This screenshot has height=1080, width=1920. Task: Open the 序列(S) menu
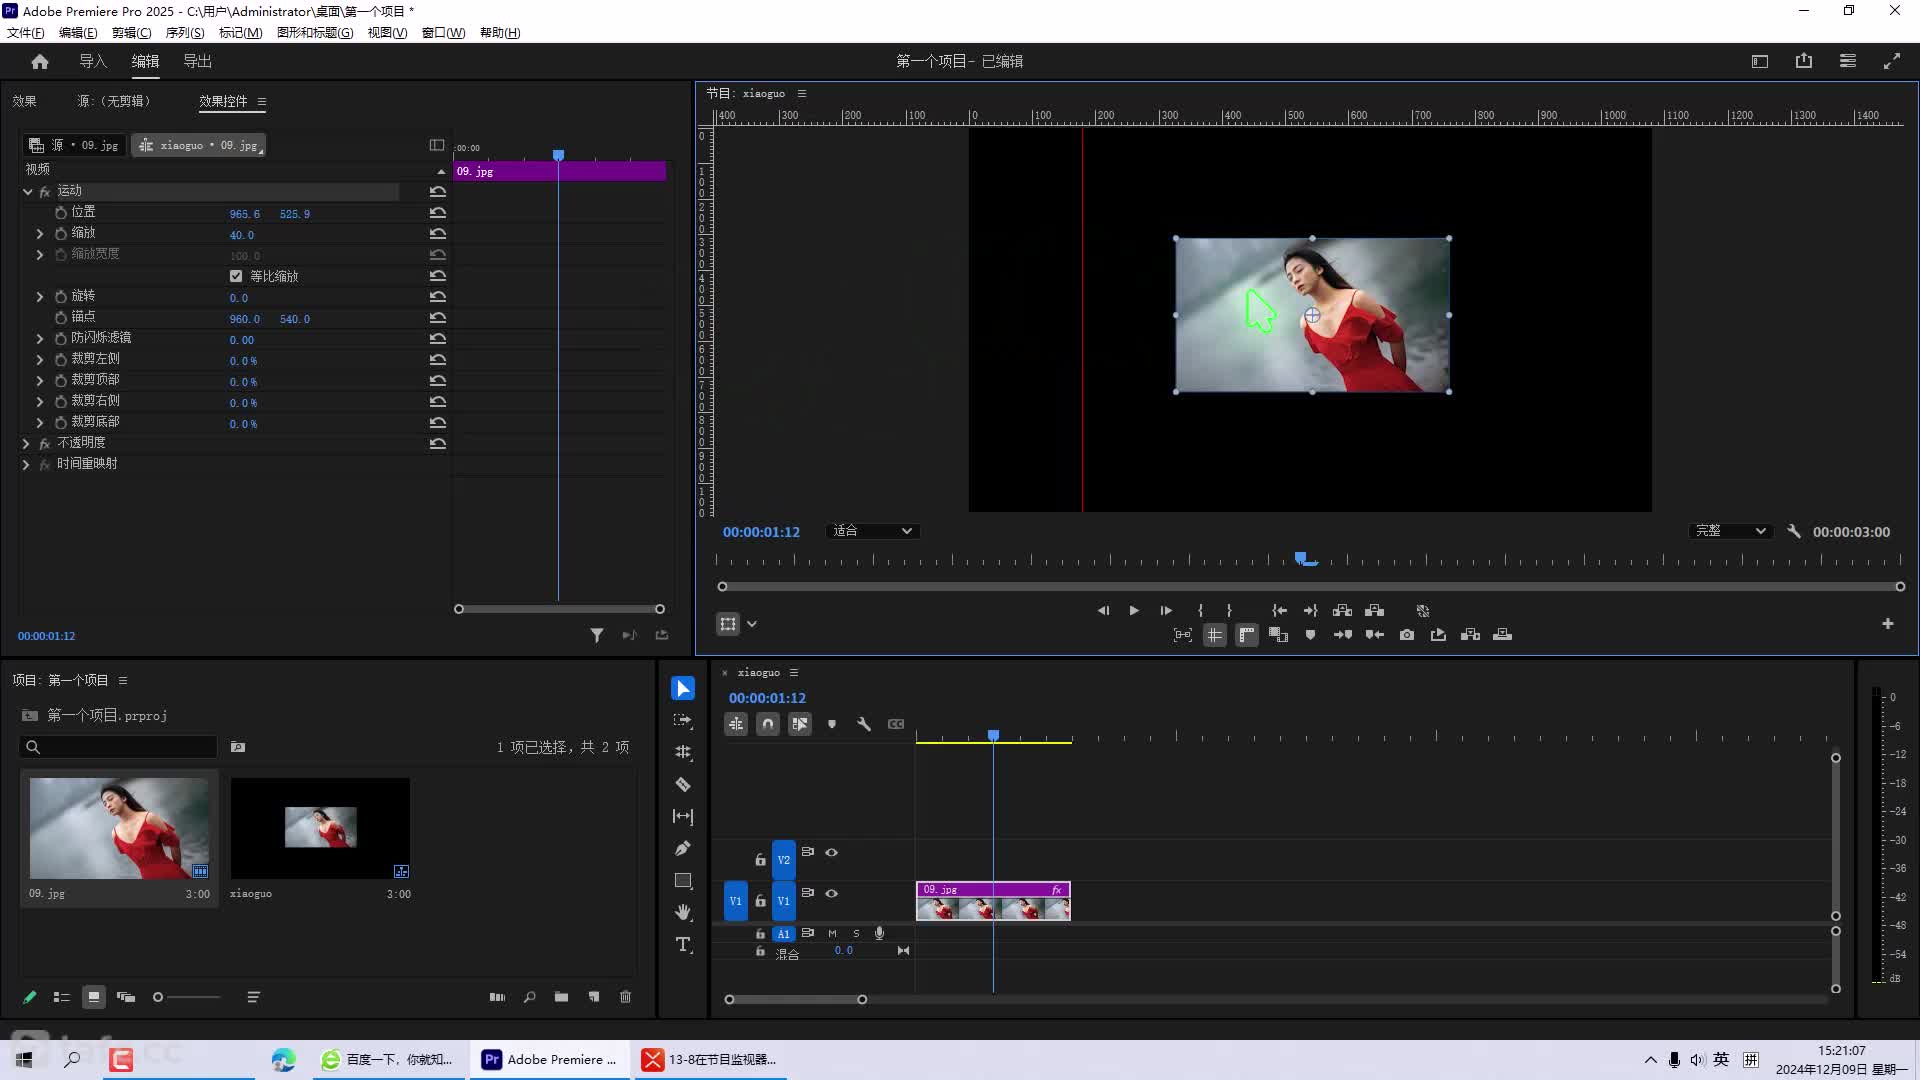pyautogui.click(x=185, y=33)
